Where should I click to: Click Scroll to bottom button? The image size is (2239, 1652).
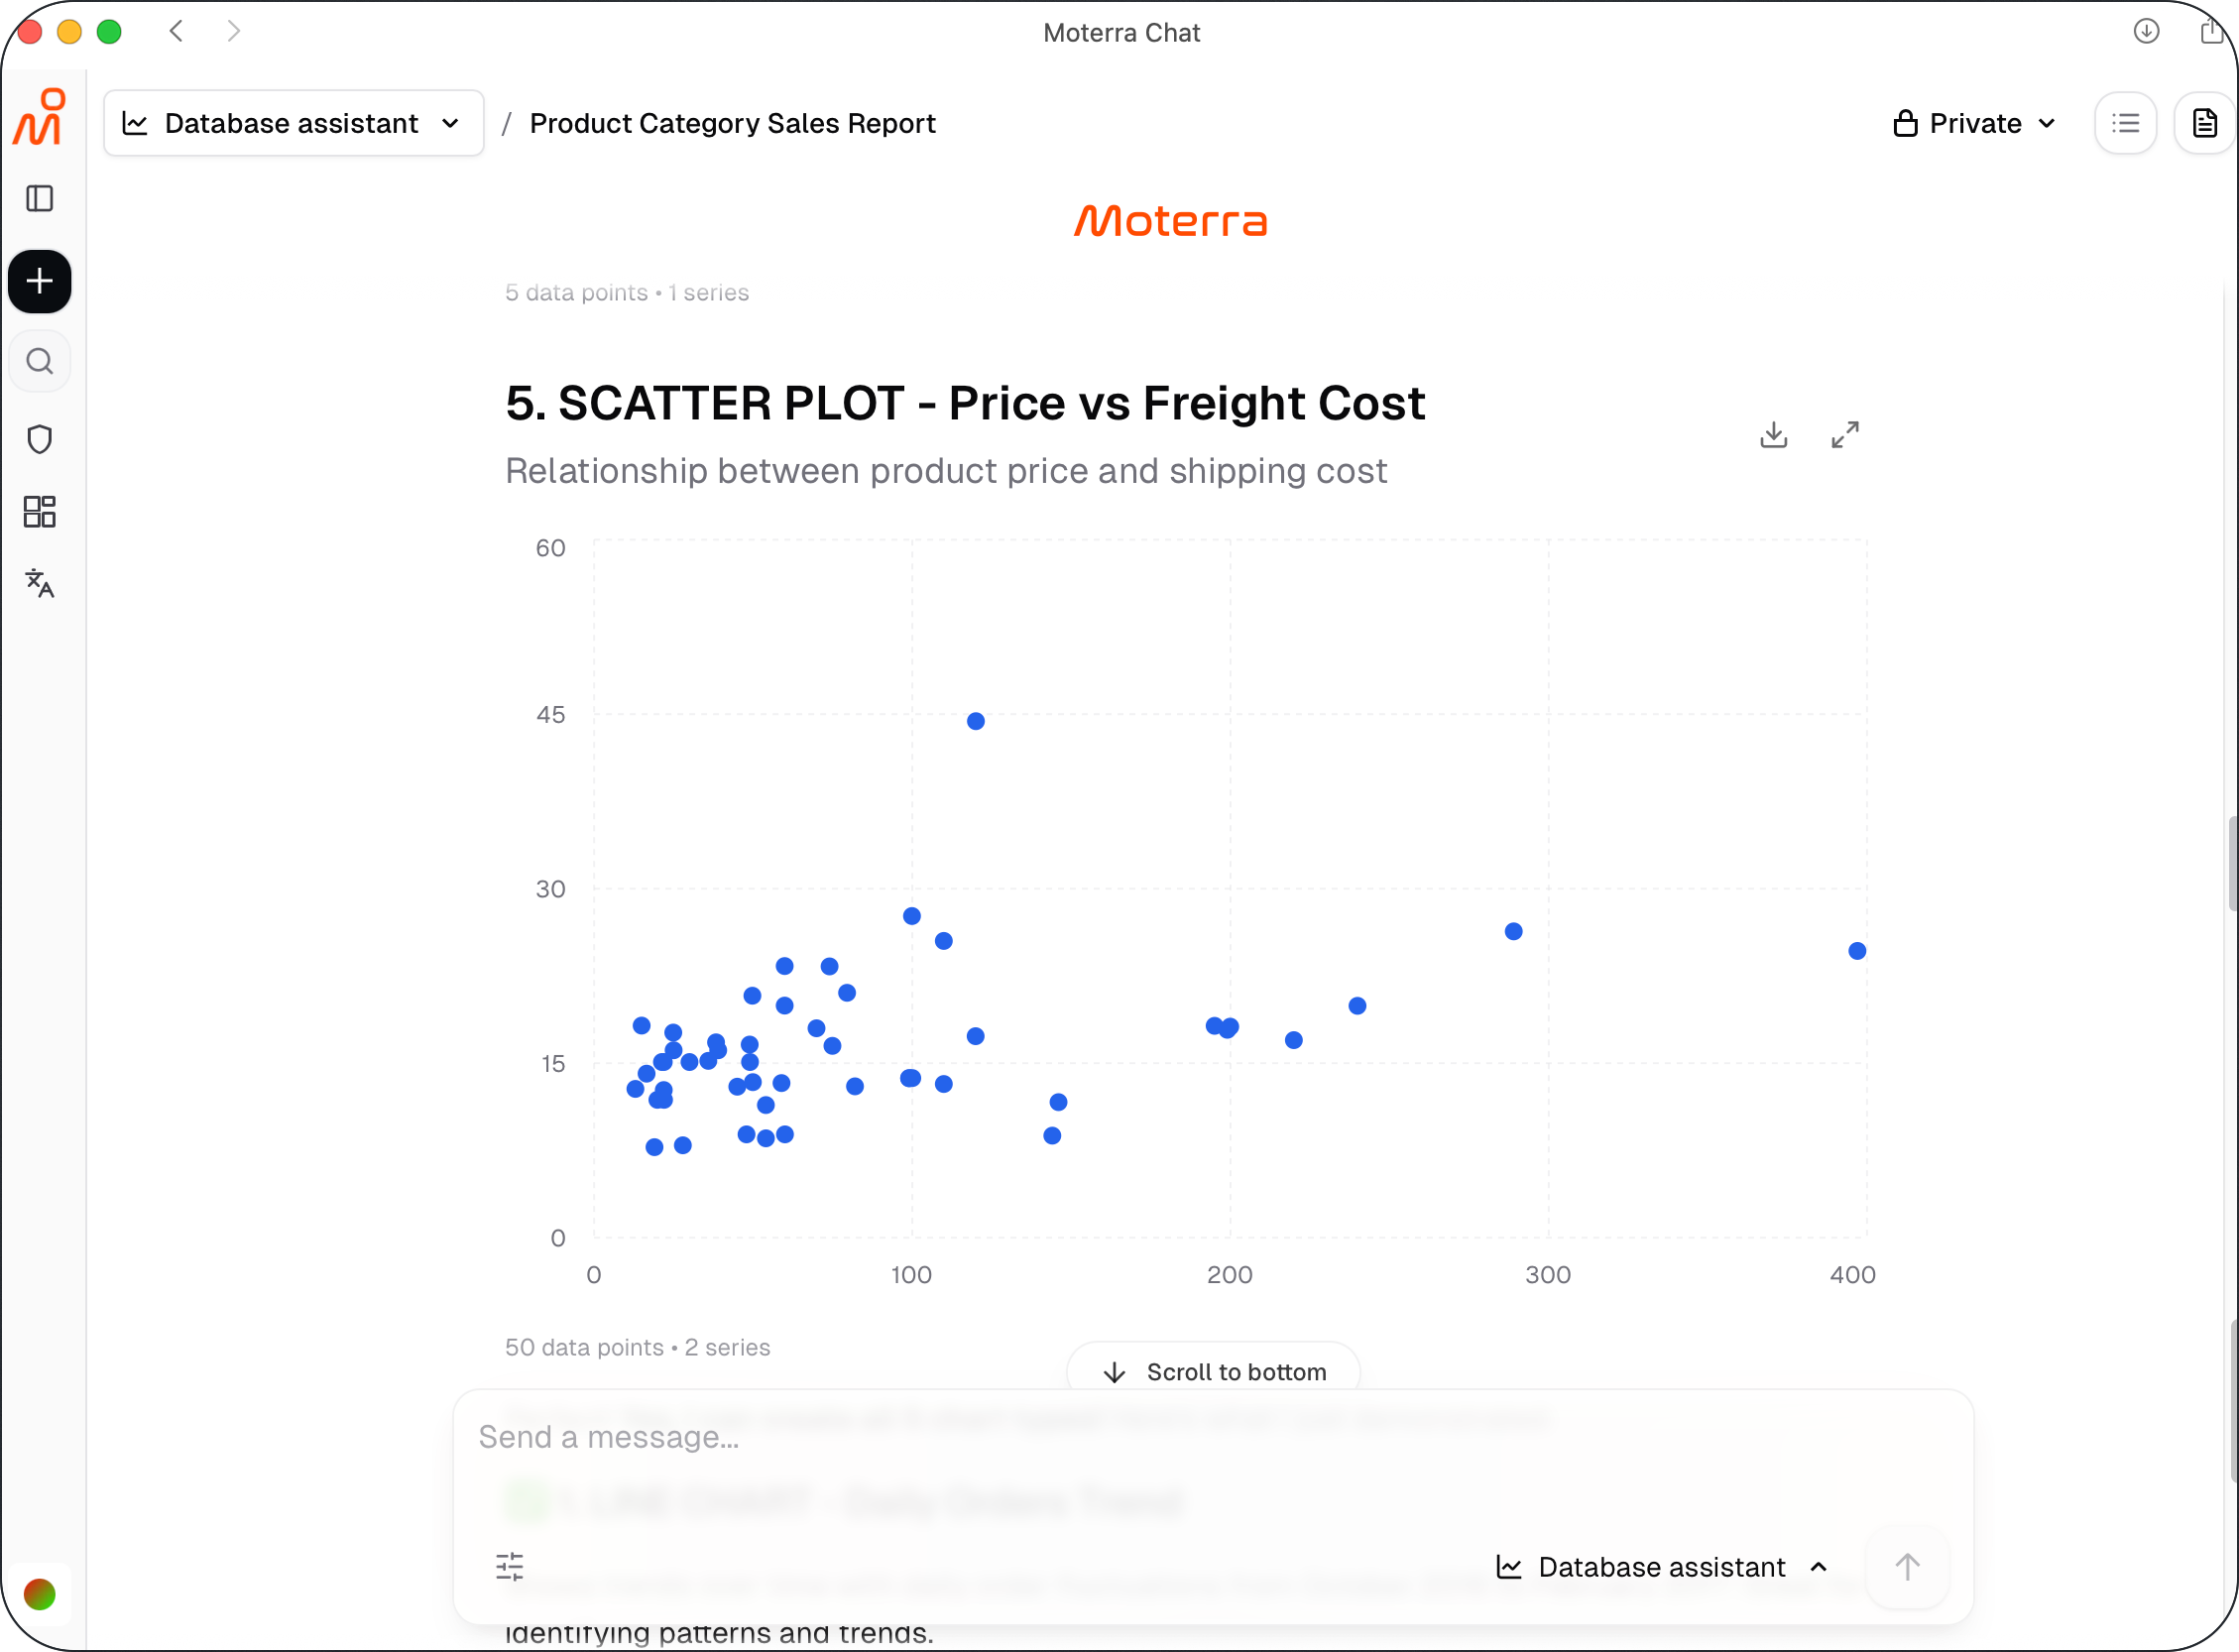tap(1214, 1371)
